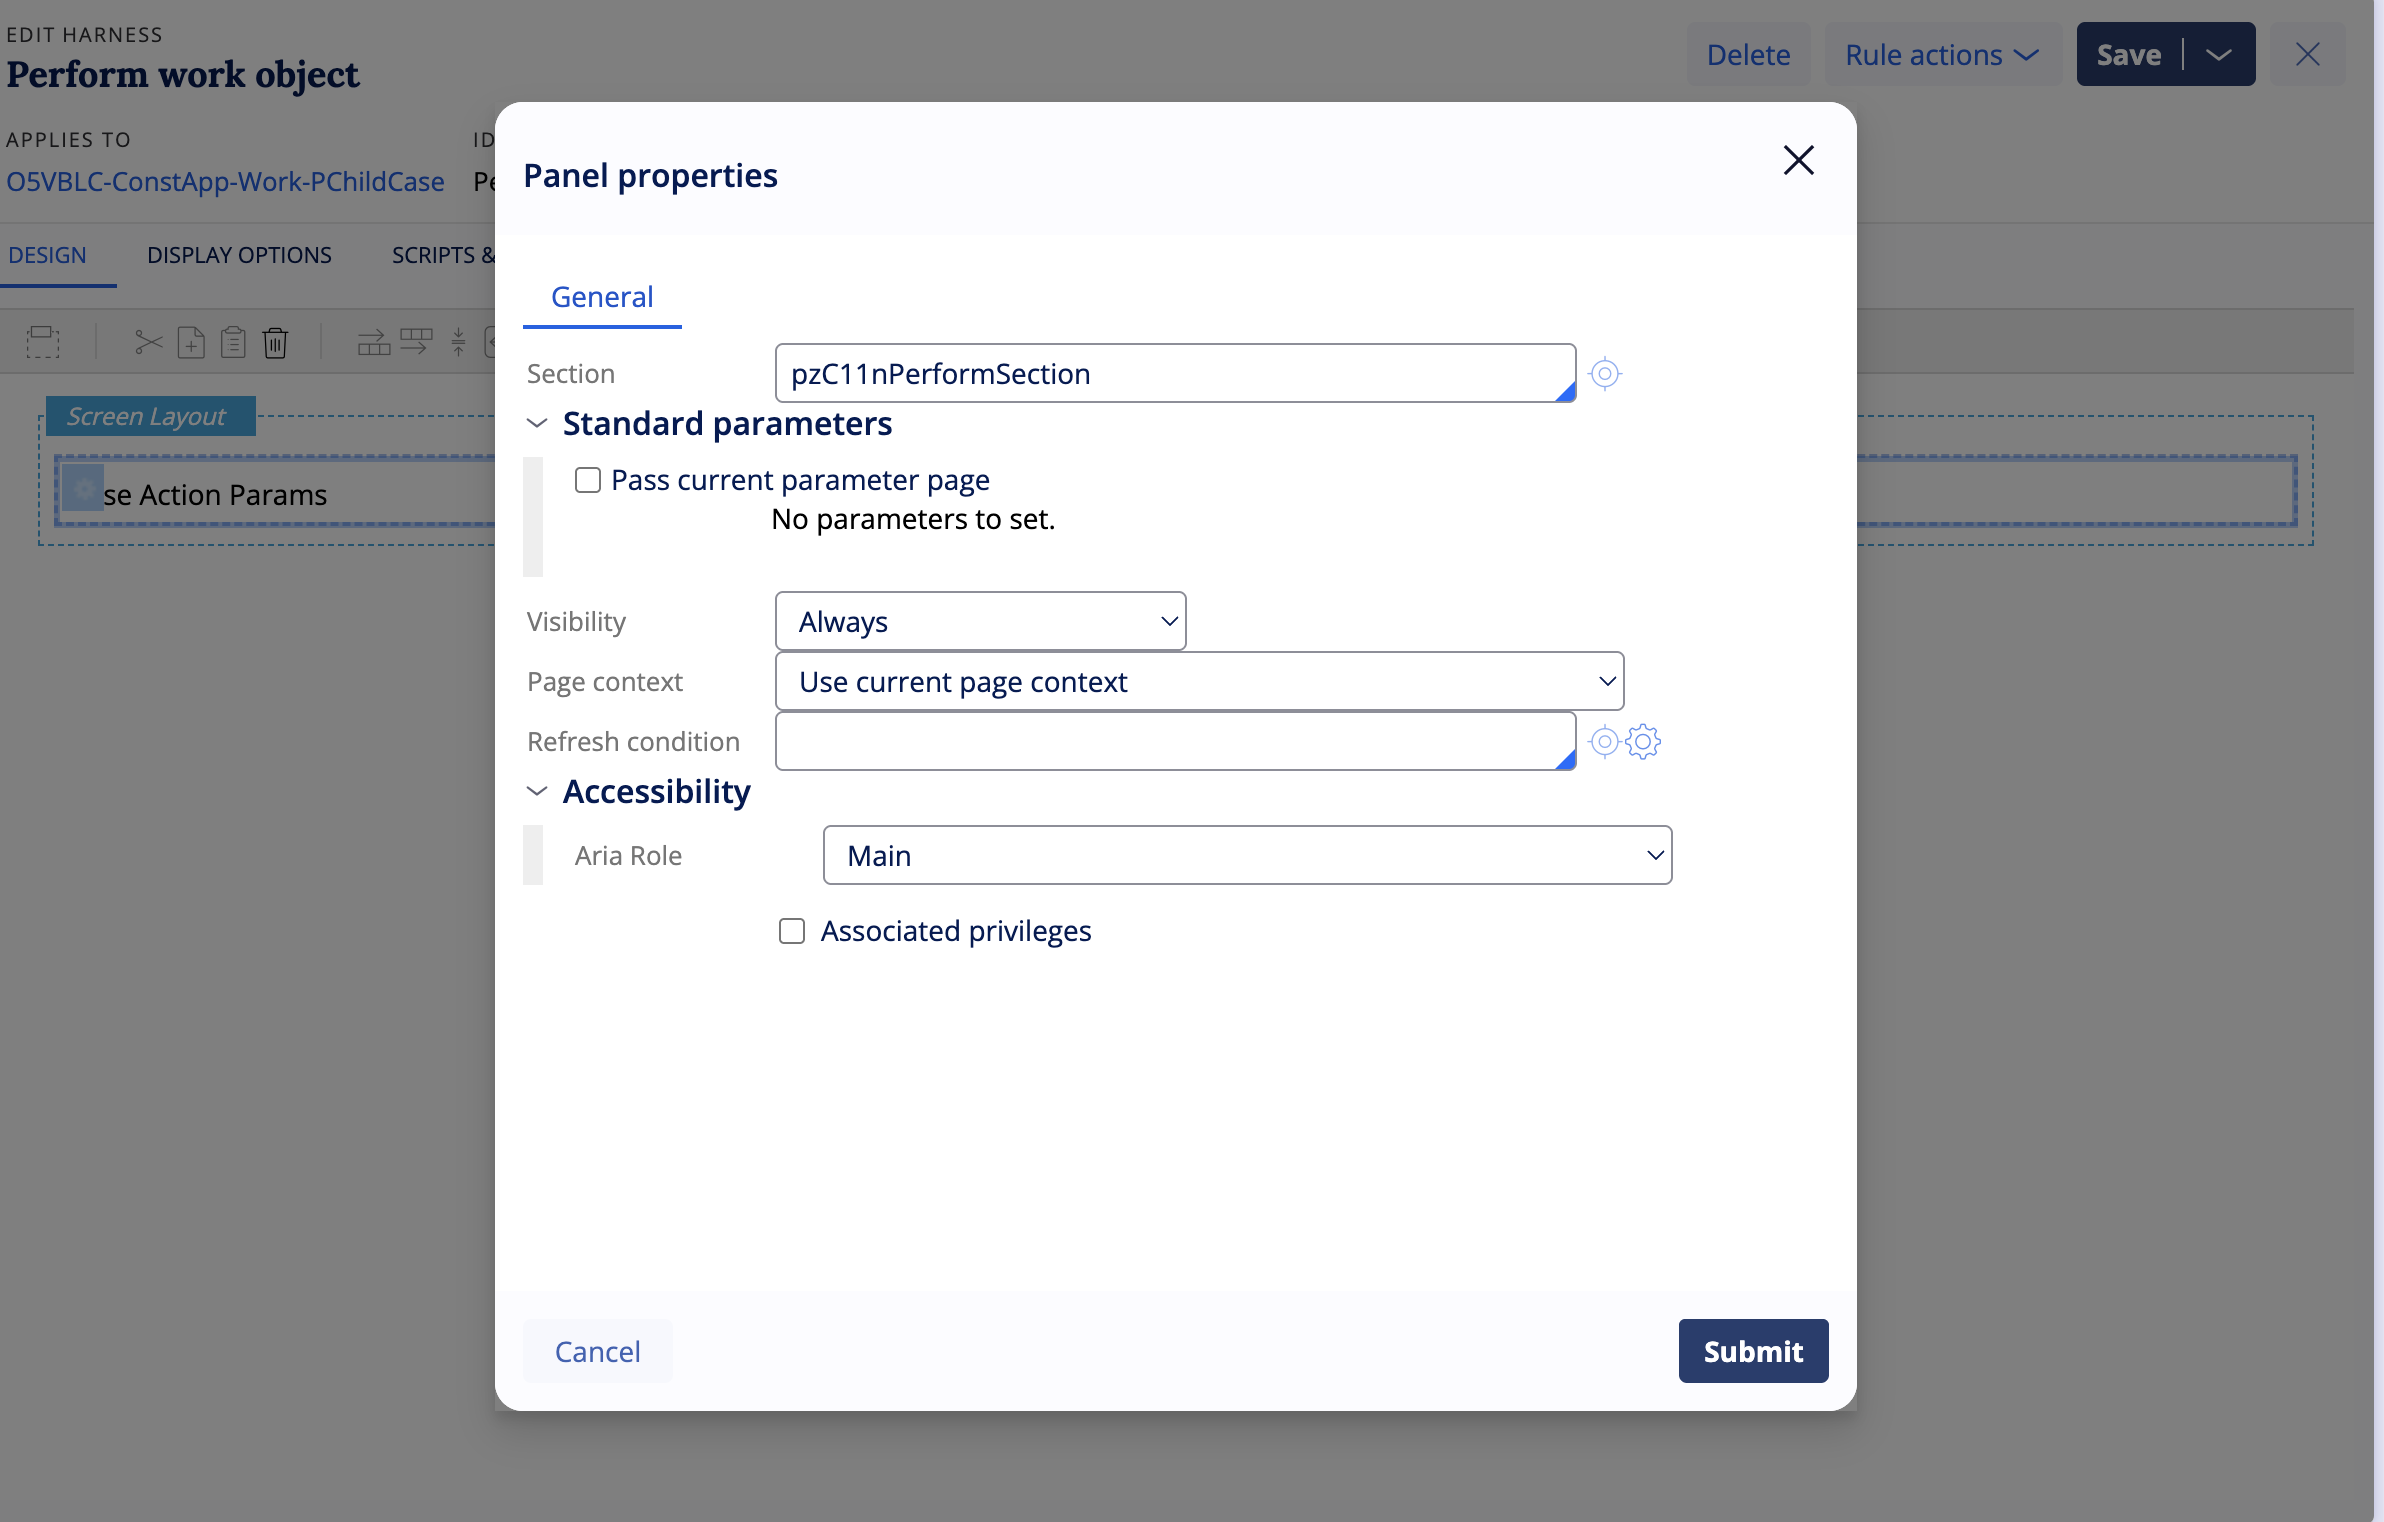The height and width of the screenshot is (1522, 2384).
Task: Click the copy page icon in the toolbar
Action: pyautogui.click(x=191, y=342)
